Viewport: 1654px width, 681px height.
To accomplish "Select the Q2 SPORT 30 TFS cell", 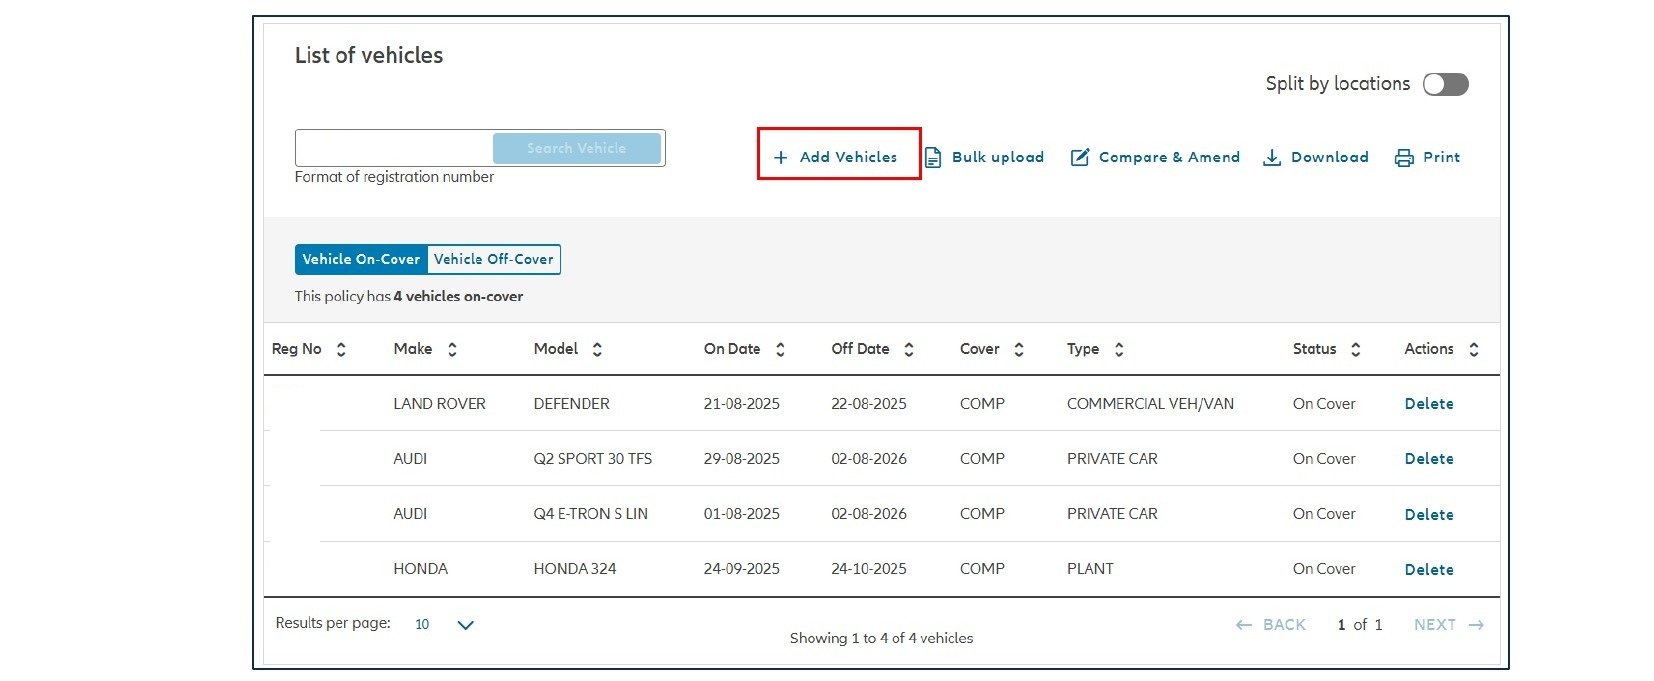I will 592,459.
